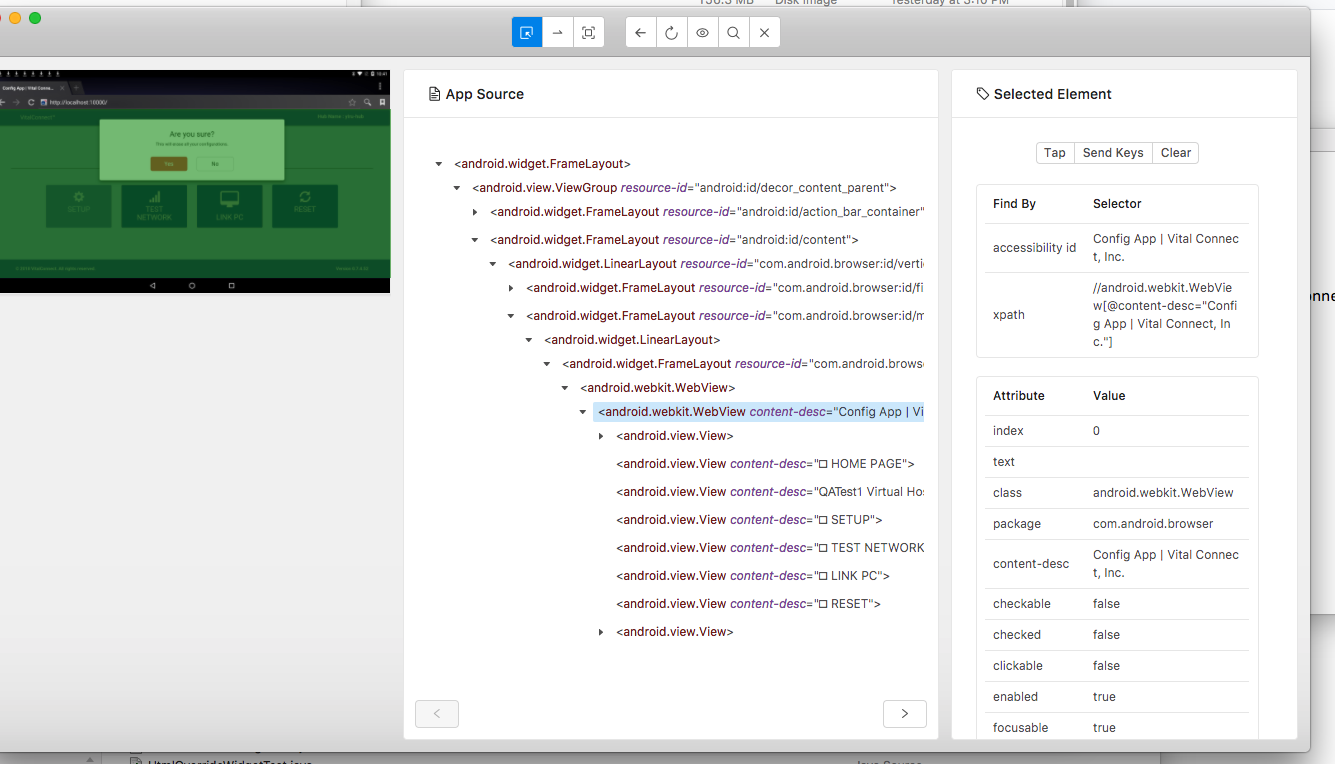Go to the next App Source page
This screenshot has width=1335, height=764.
(x=904, y=713)
